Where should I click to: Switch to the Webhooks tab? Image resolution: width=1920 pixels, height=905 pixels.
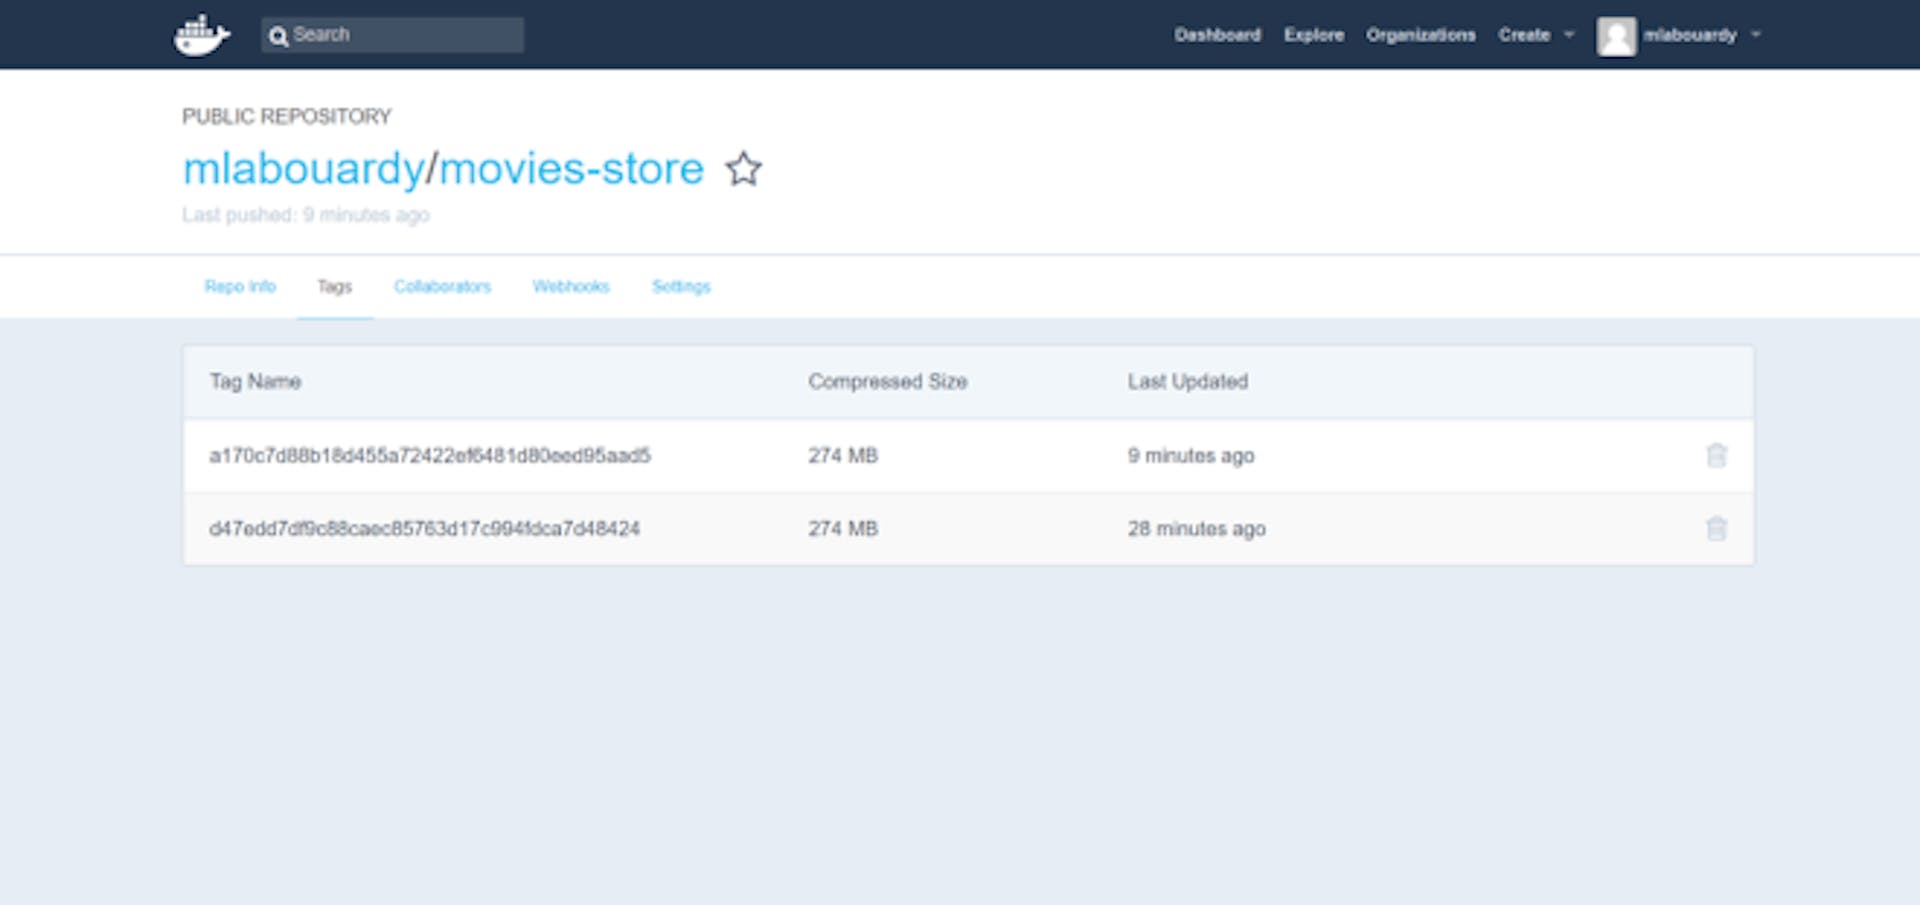point(570,287)
